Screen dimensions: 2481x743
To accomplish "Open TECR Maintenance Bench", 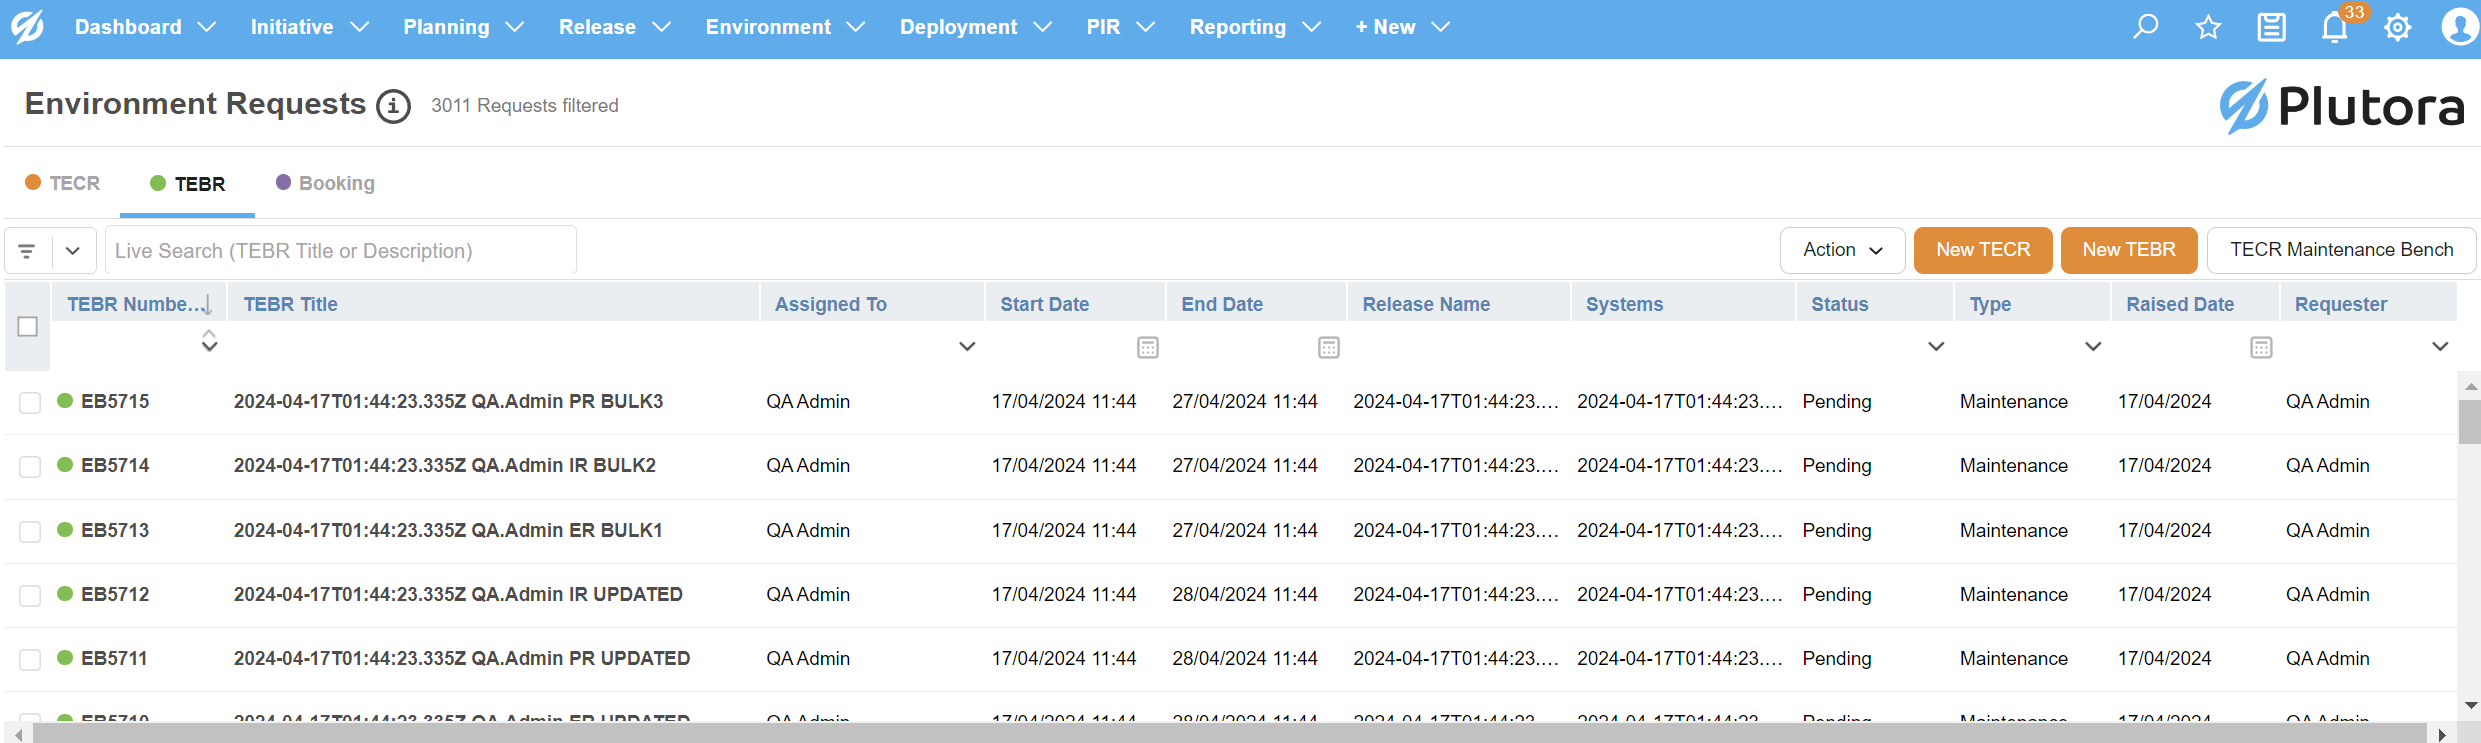I will click(2340, 250).
